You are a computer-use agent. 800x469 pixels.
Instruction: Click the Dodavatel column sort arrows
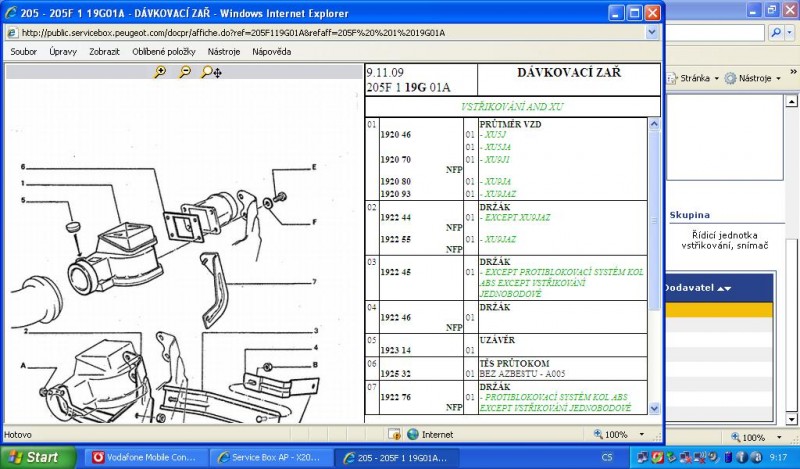click(718, 288)
